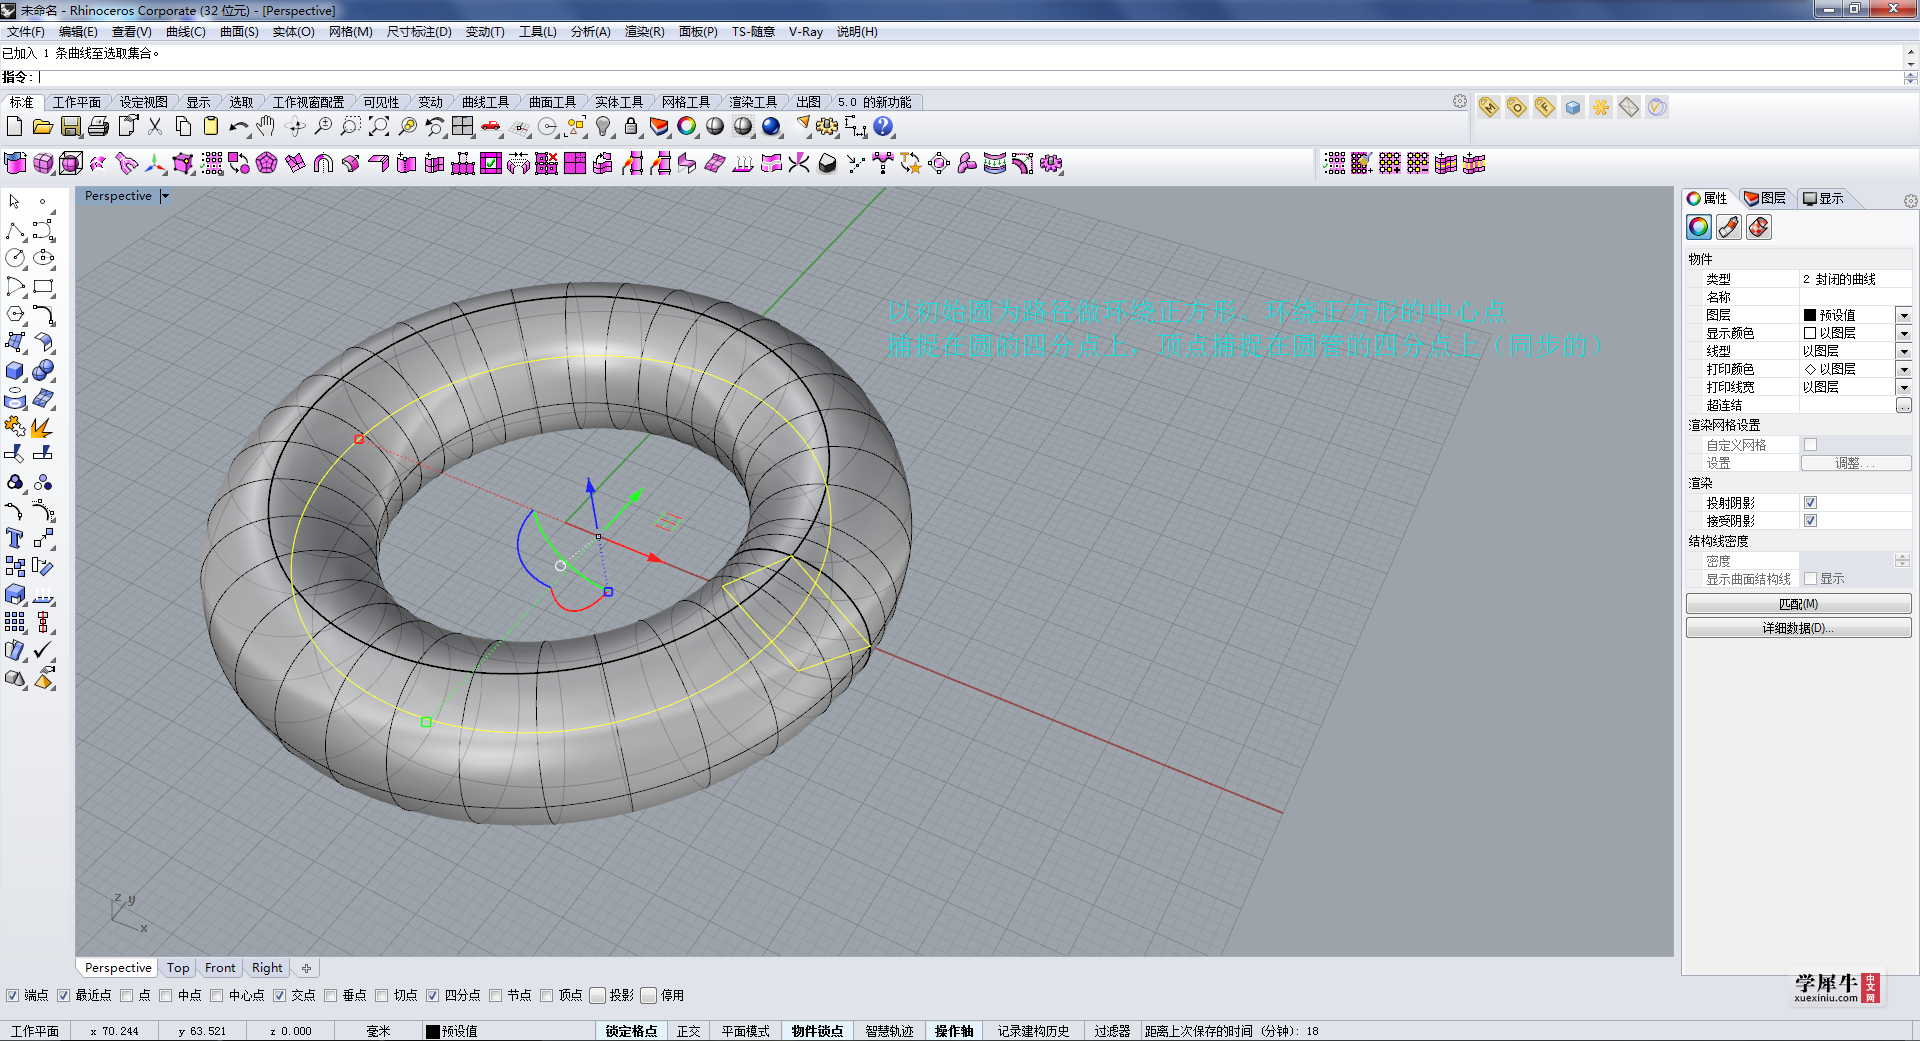The height and width of the screenshot is (1041, 1920).
Task: Toggle 正交 in the status bar
Action: 688,1031
